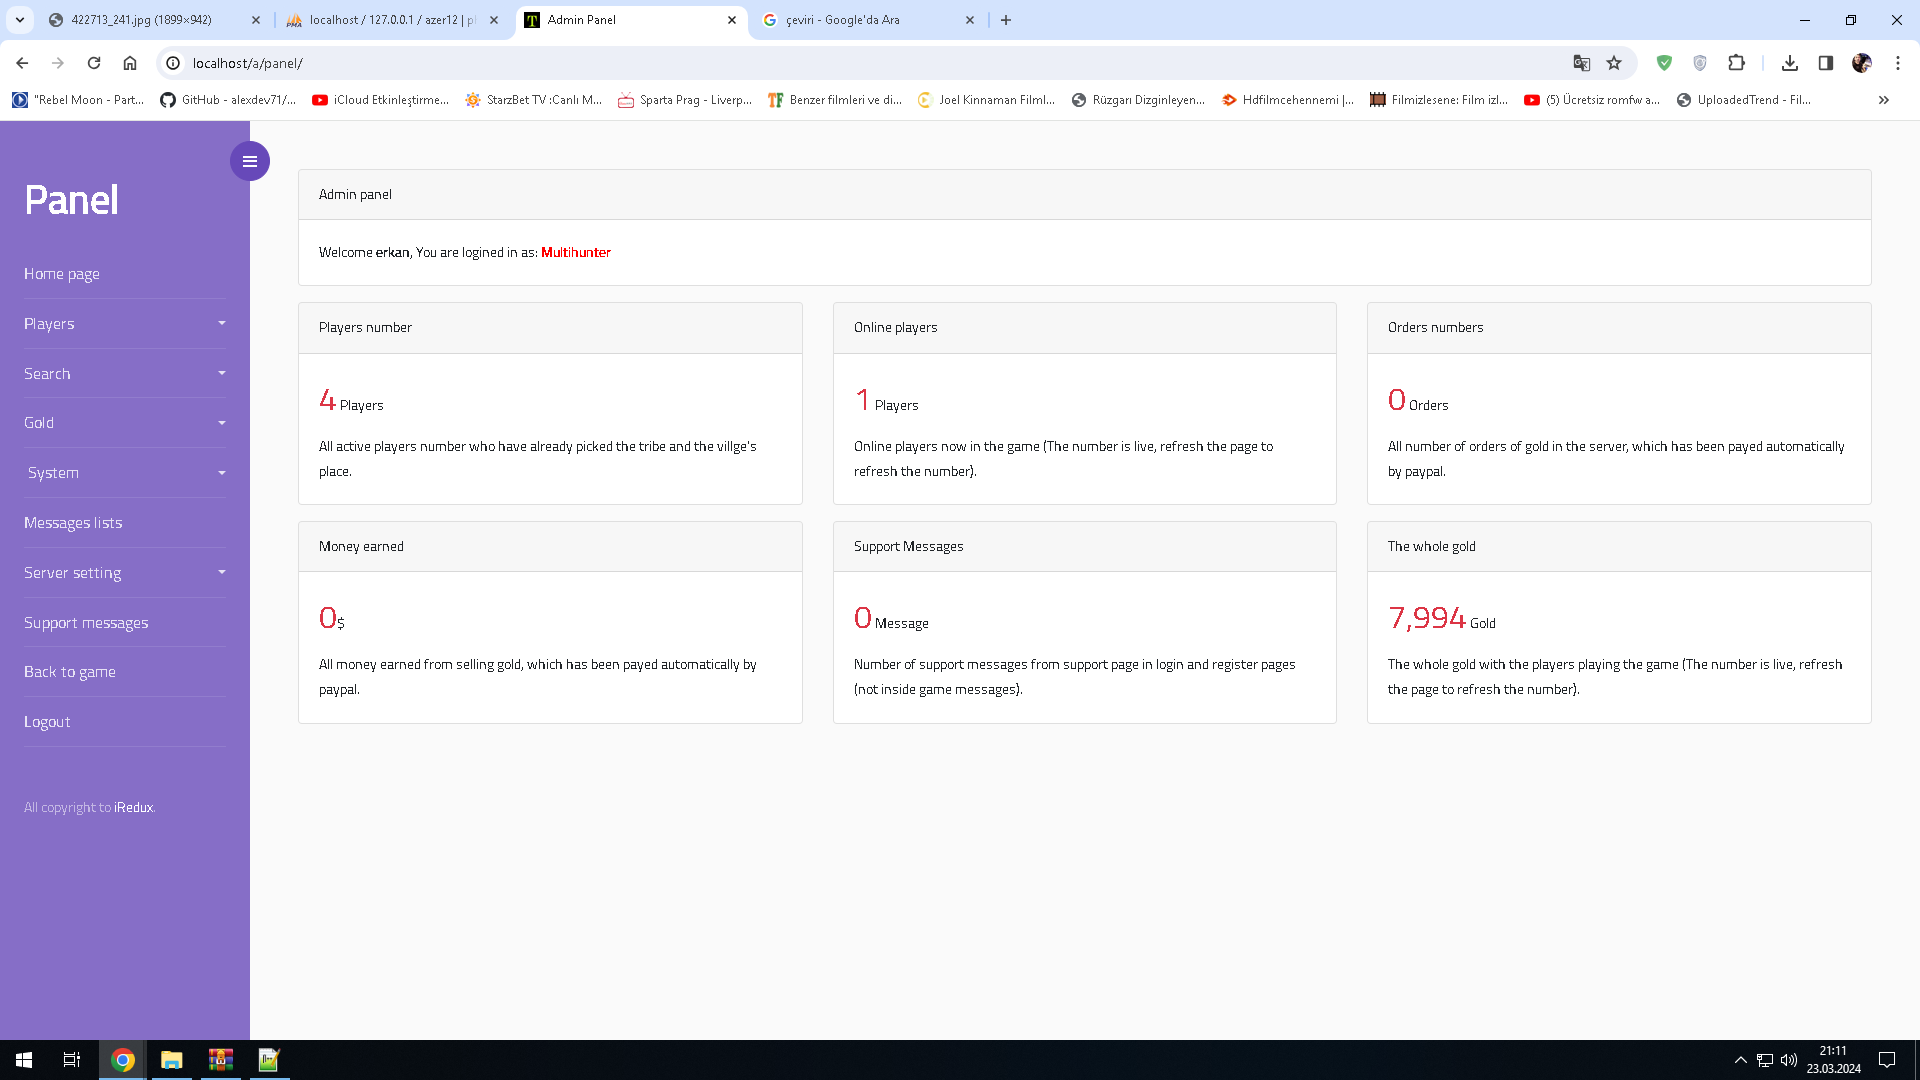
Task: Click the Back to game link
Action: coord(70,671)
